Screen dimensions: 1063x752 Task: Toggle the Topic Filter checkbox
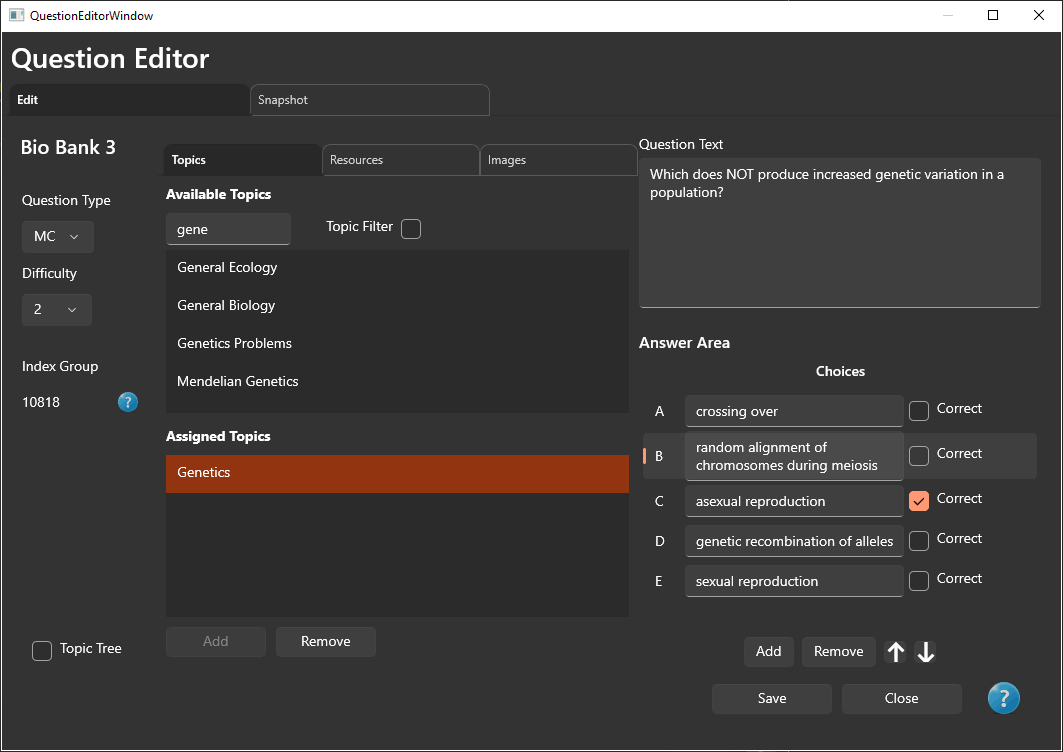click(411, 229)
